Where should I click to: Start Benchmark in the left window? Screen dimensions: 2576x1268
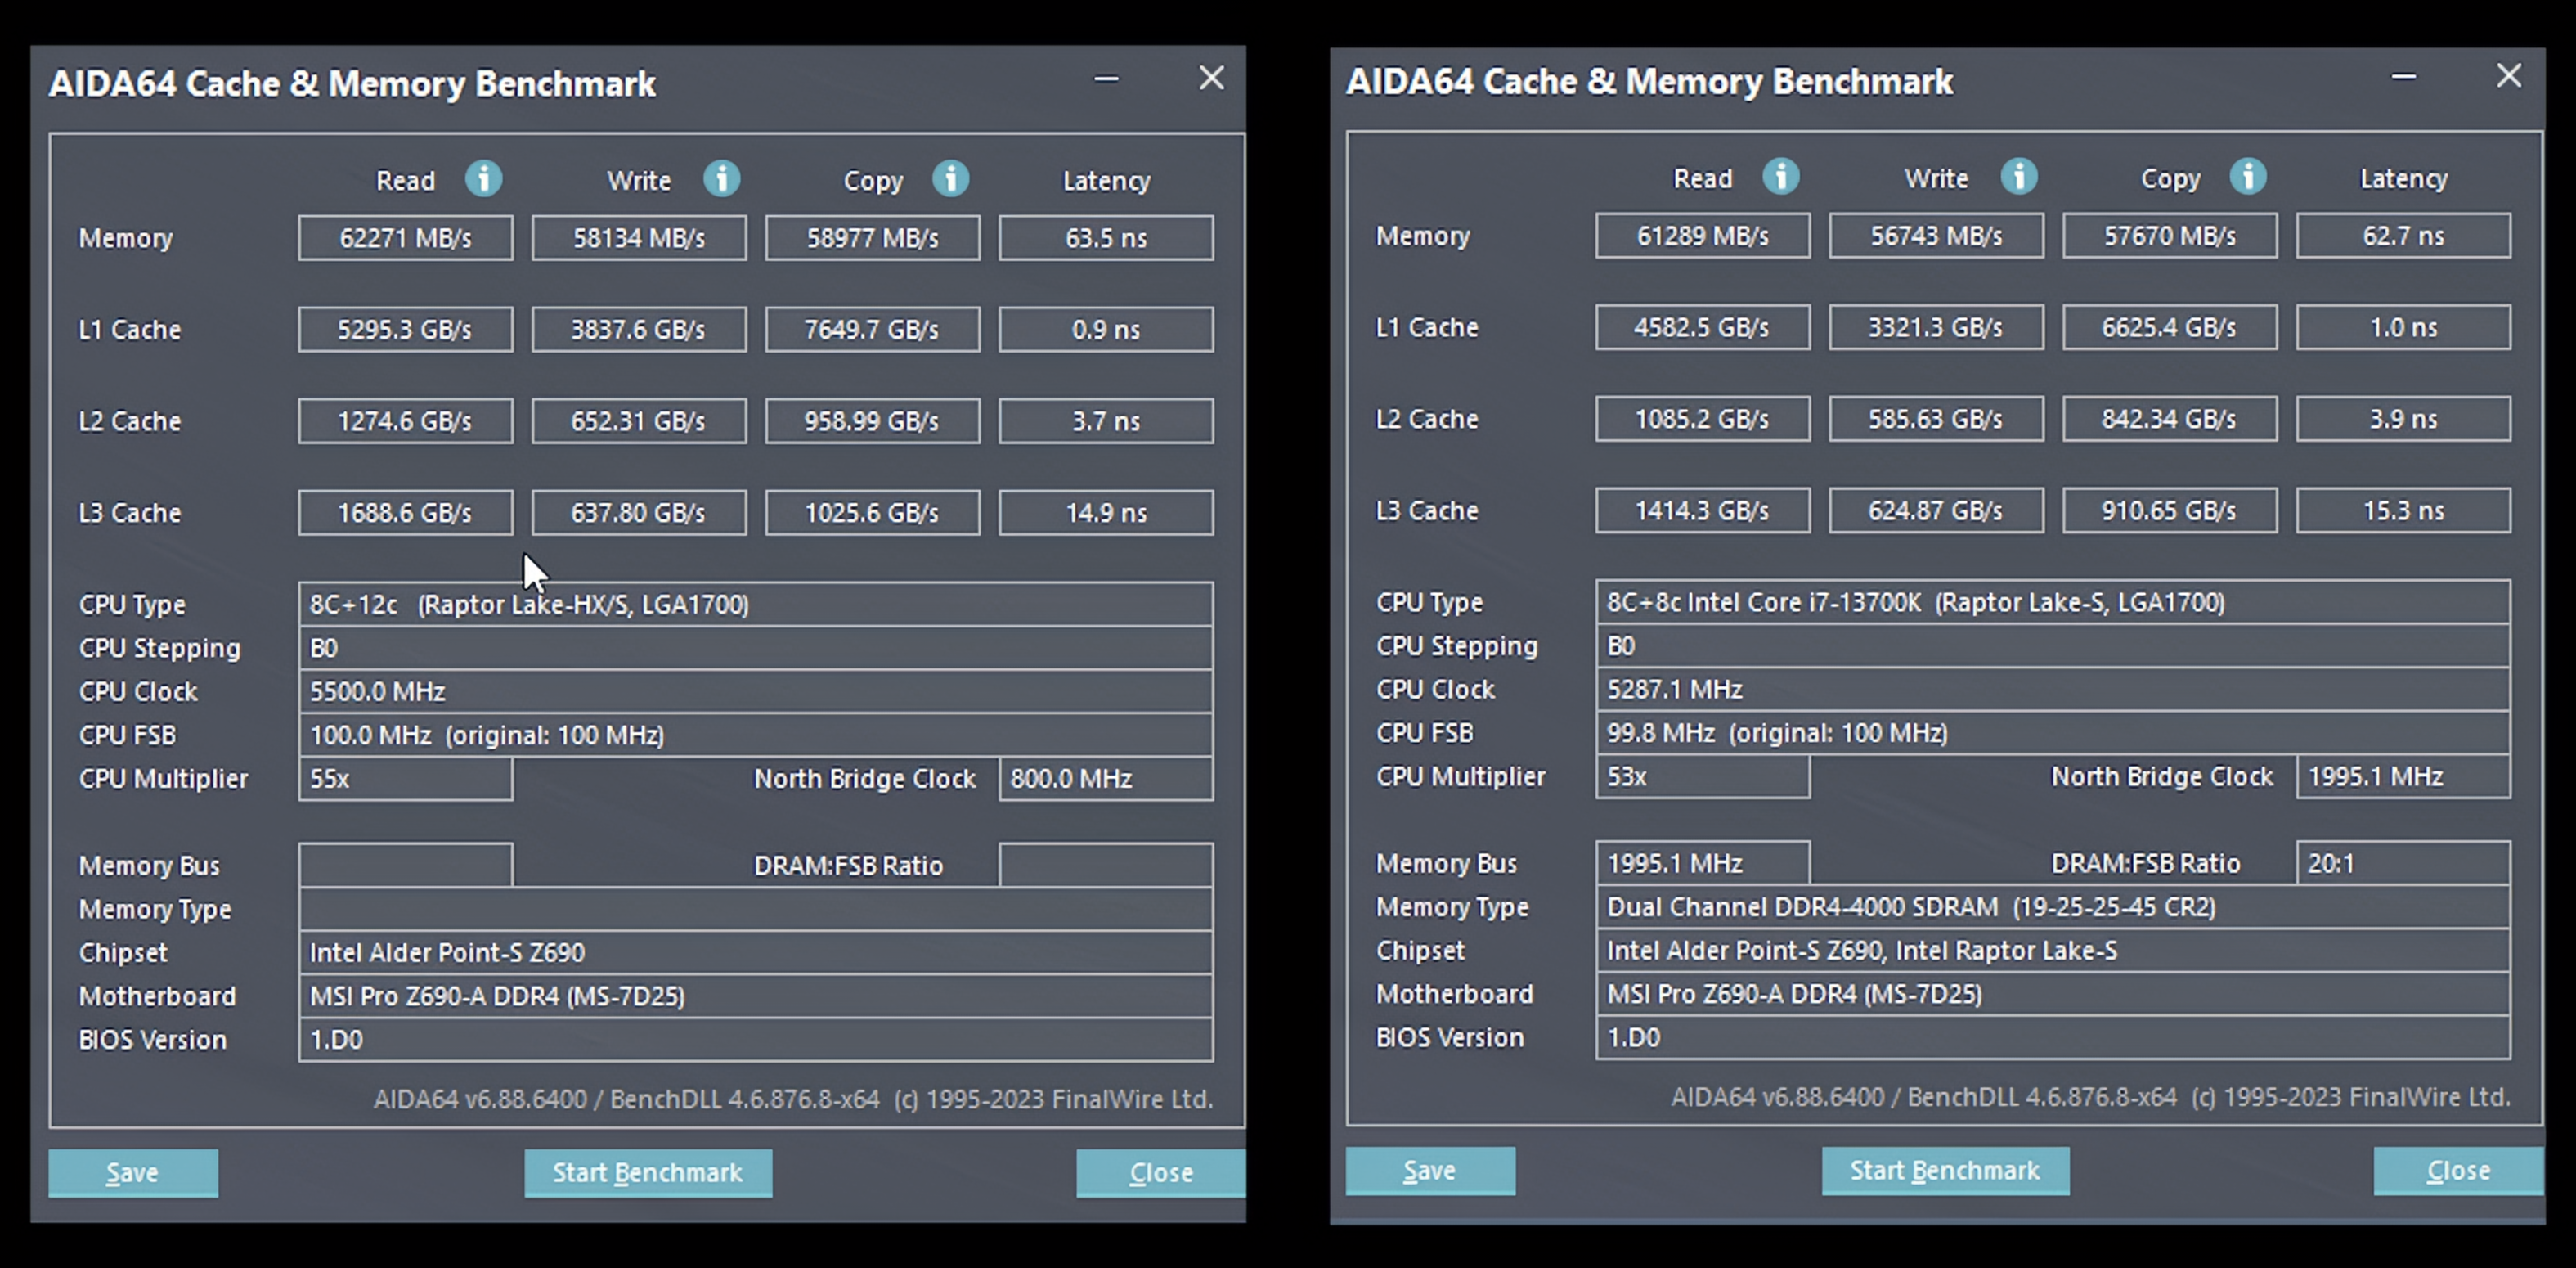pyautogui.click(x=648, y=1173)
